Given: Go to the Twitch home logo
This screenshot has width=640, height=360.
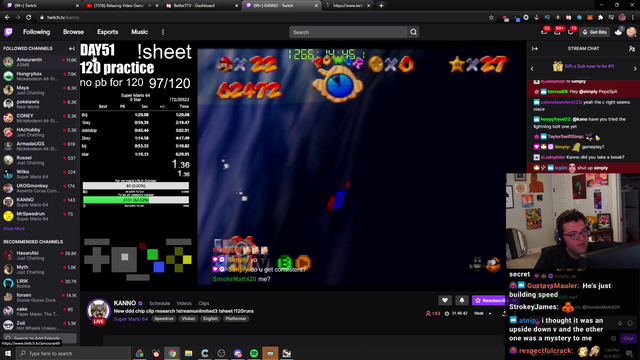Looking at the screenshot, I should pyautogui.click(x=8, y=32).
